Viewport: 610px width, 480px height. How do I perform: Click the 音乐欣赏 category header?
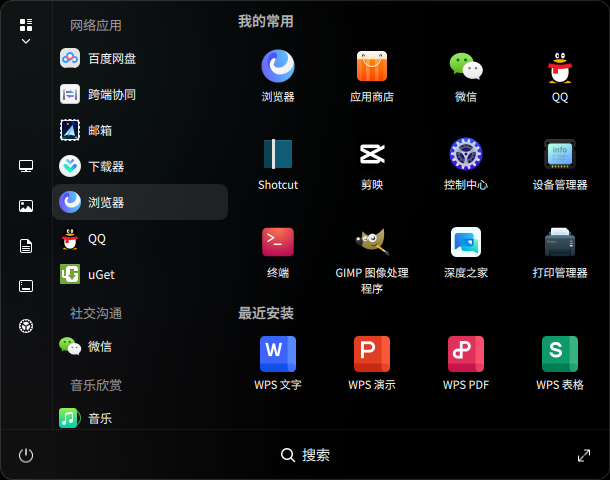pos(96,385)
